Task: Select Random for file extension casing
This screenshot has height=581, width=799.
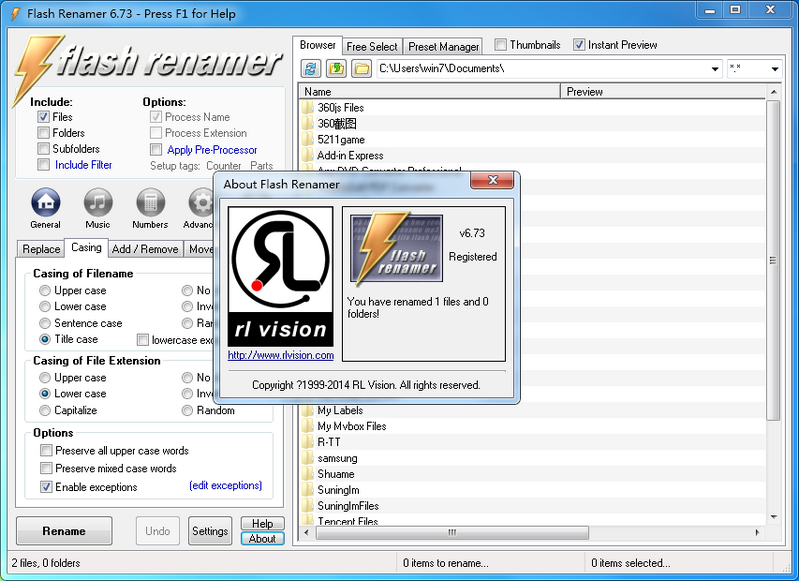Action: [x=187, y=410]
